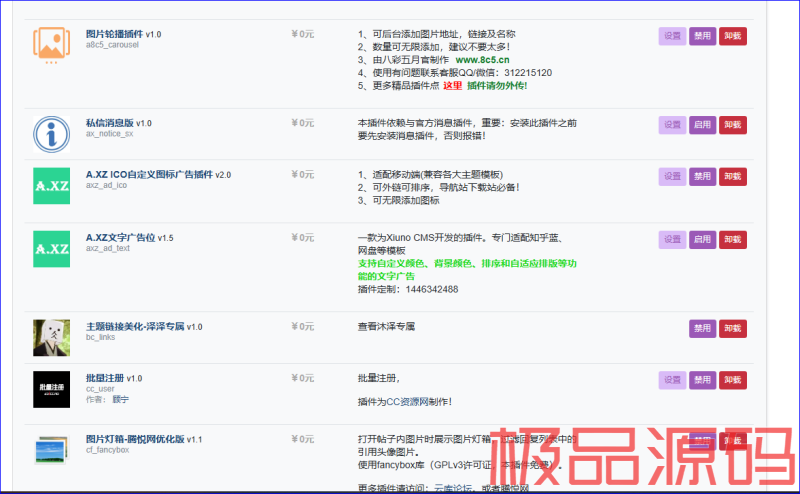Screen dimensions: 800x494
Task: Uninstall the 图片轮播插件 plugin
Action: pyautogui.click(x=733, y=36)
